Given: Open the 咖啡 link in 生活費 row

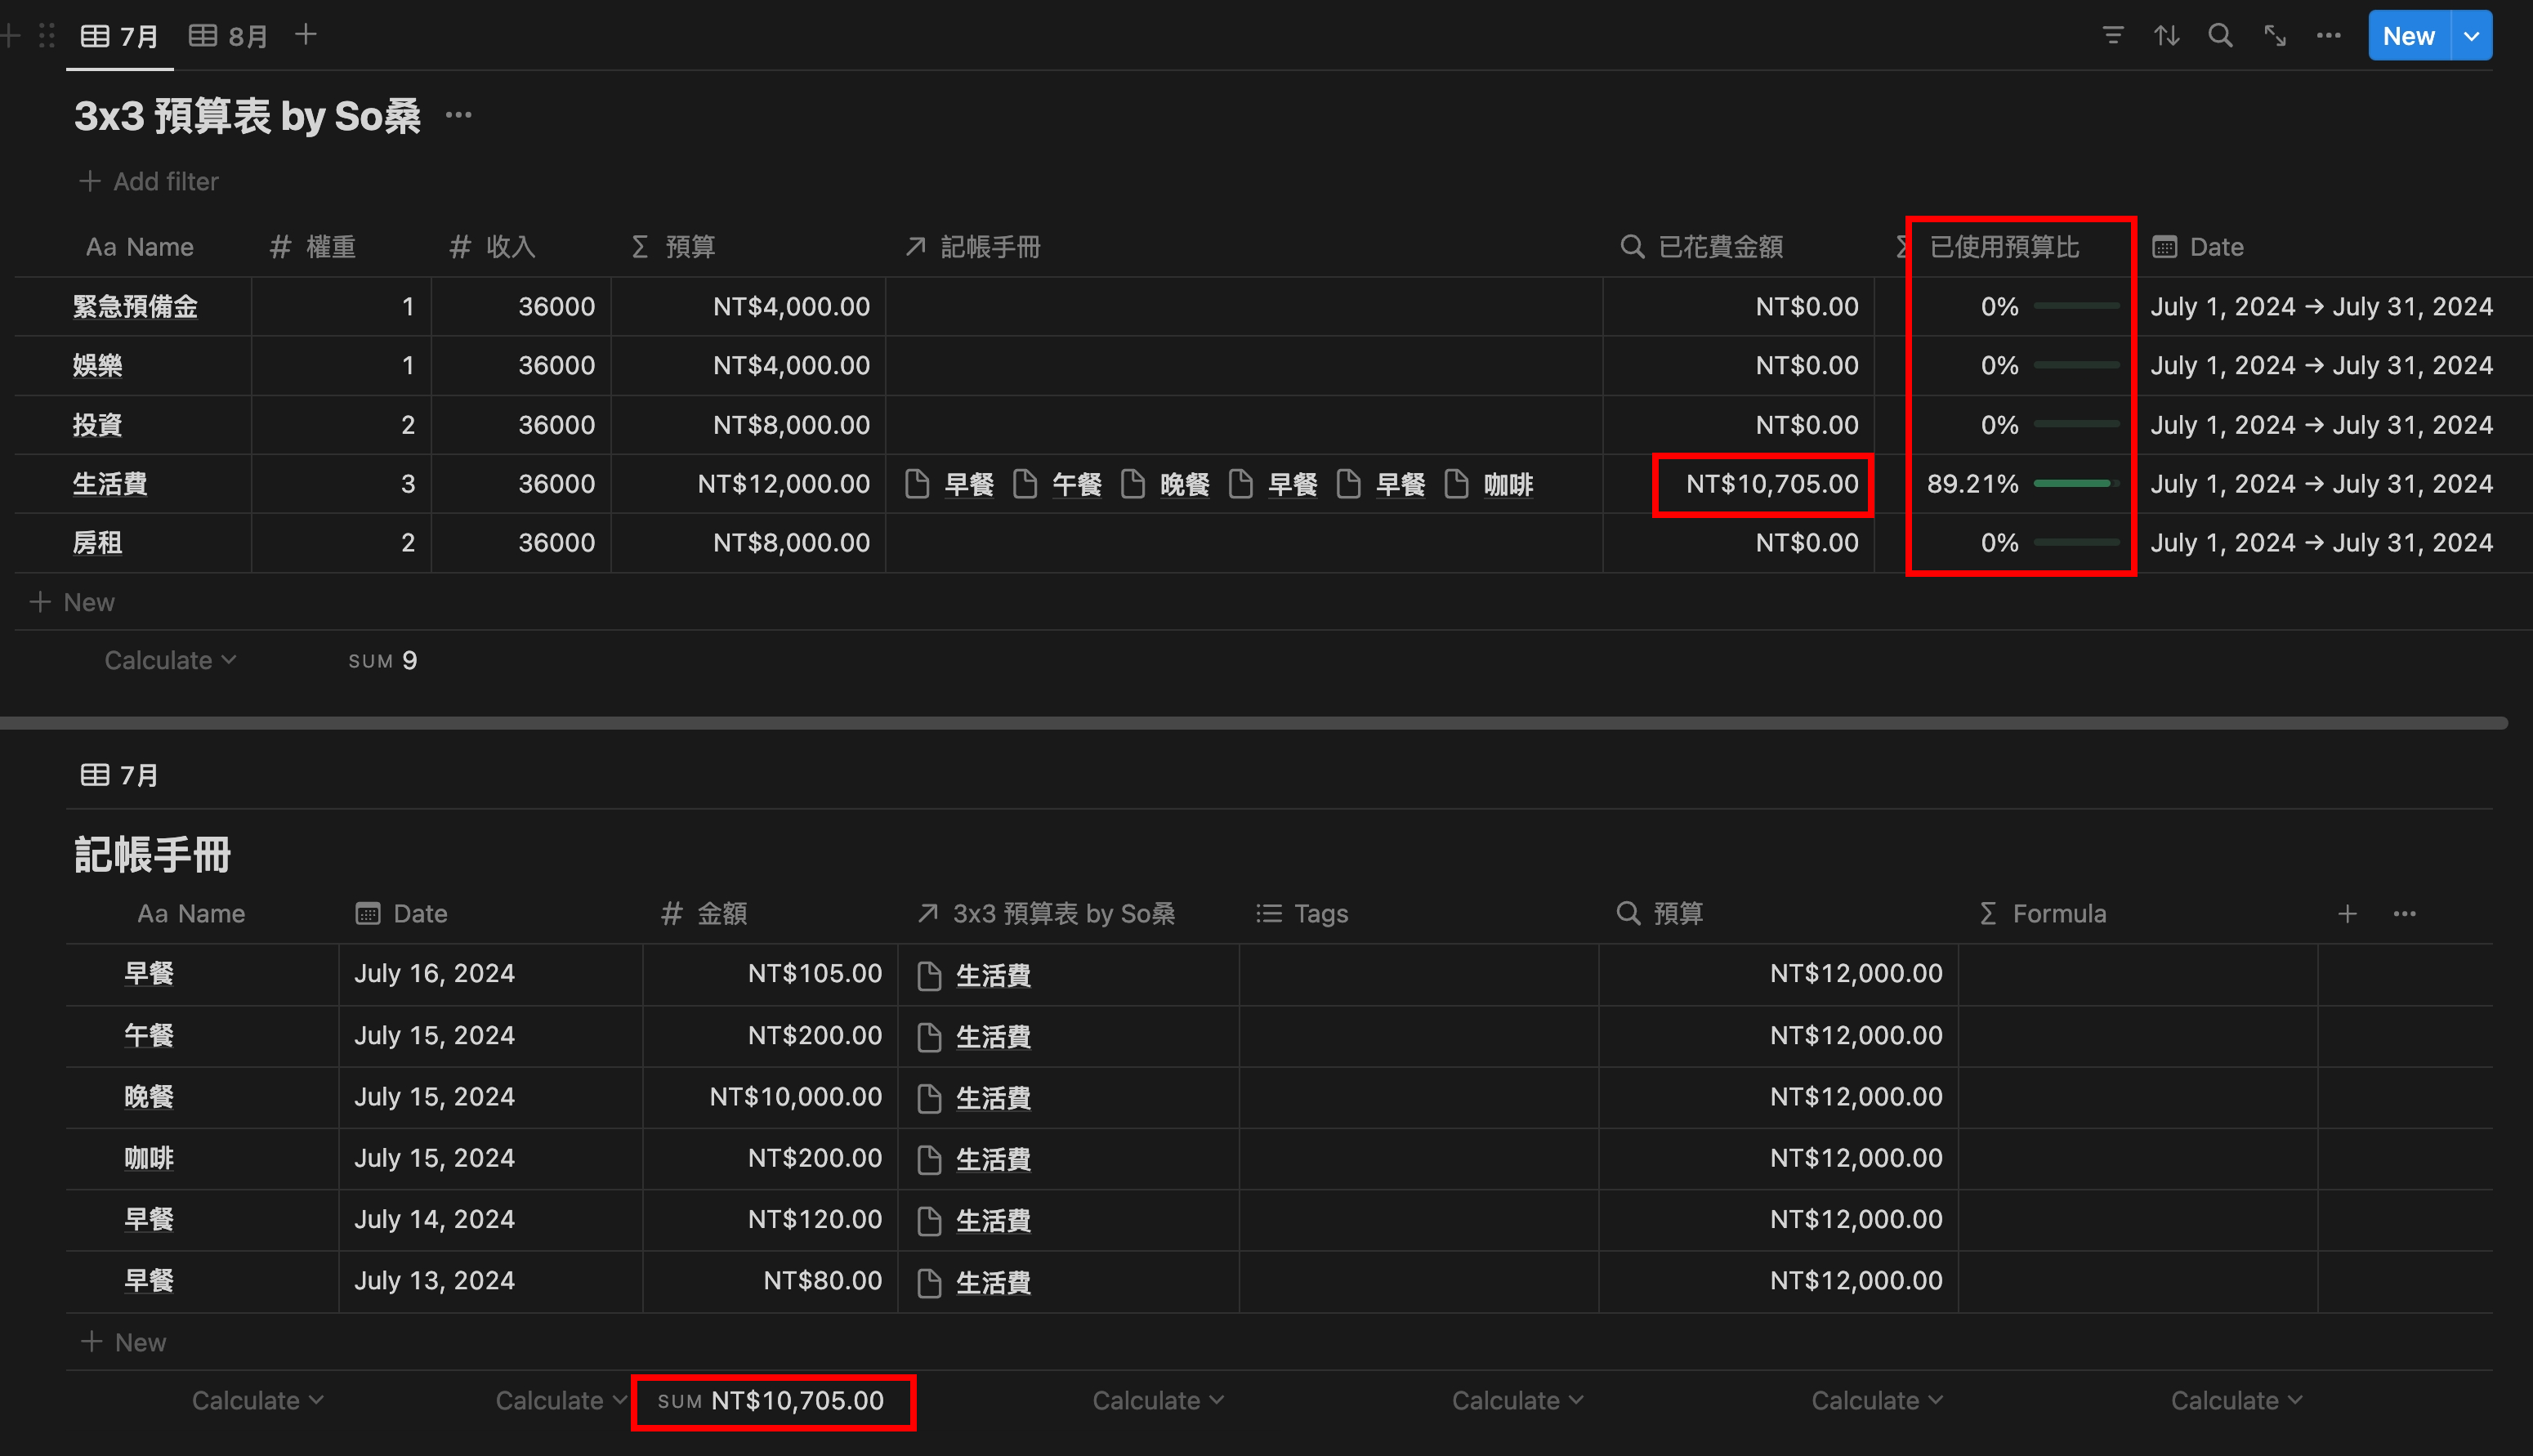Looking at the screenshot, I should tap(1509, 485).
